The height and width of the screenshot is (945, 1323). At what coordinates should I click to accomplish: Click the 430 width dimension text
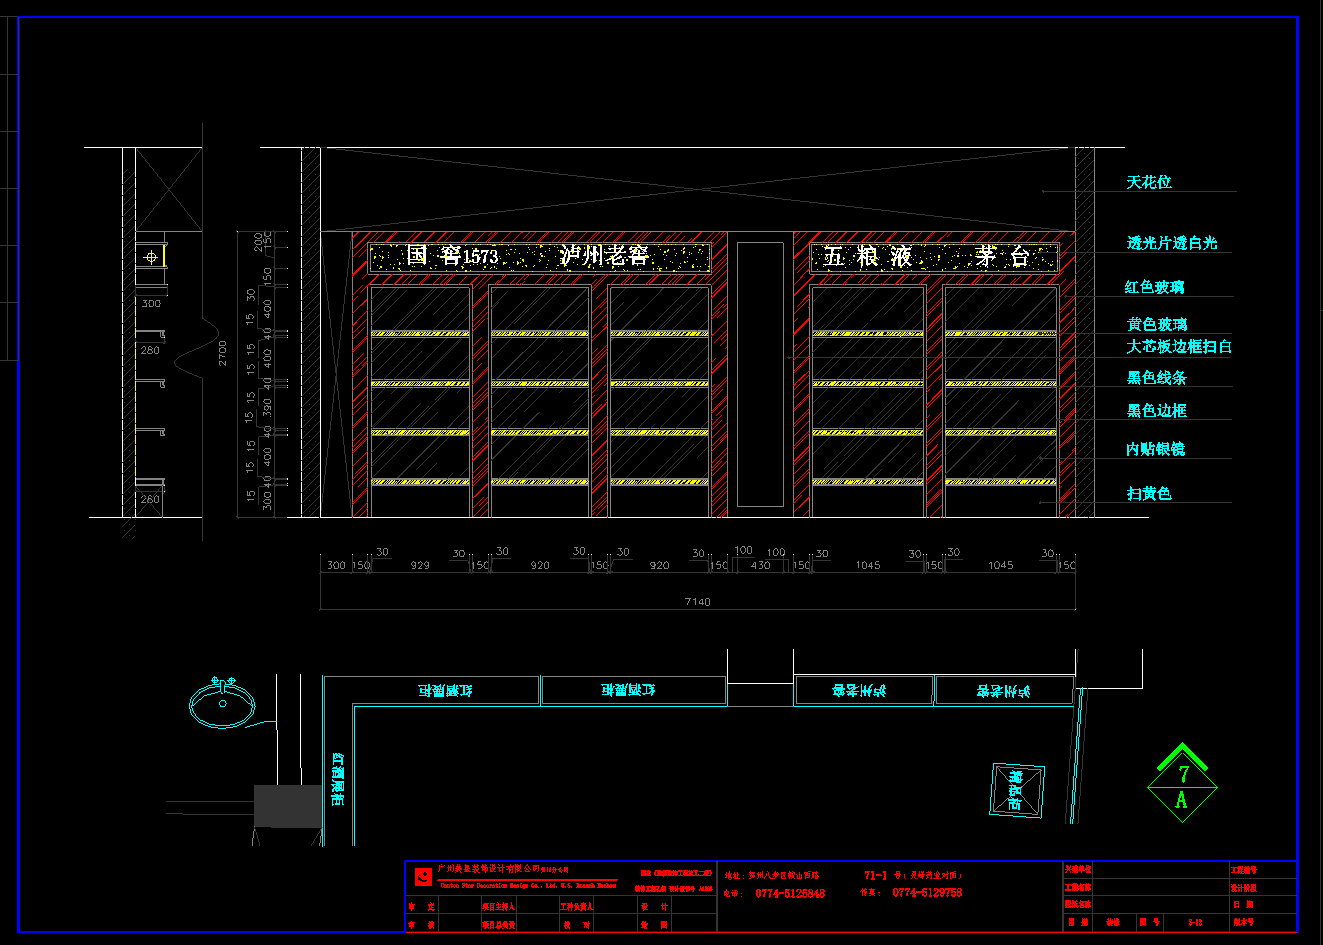click(x=761, y=566)
